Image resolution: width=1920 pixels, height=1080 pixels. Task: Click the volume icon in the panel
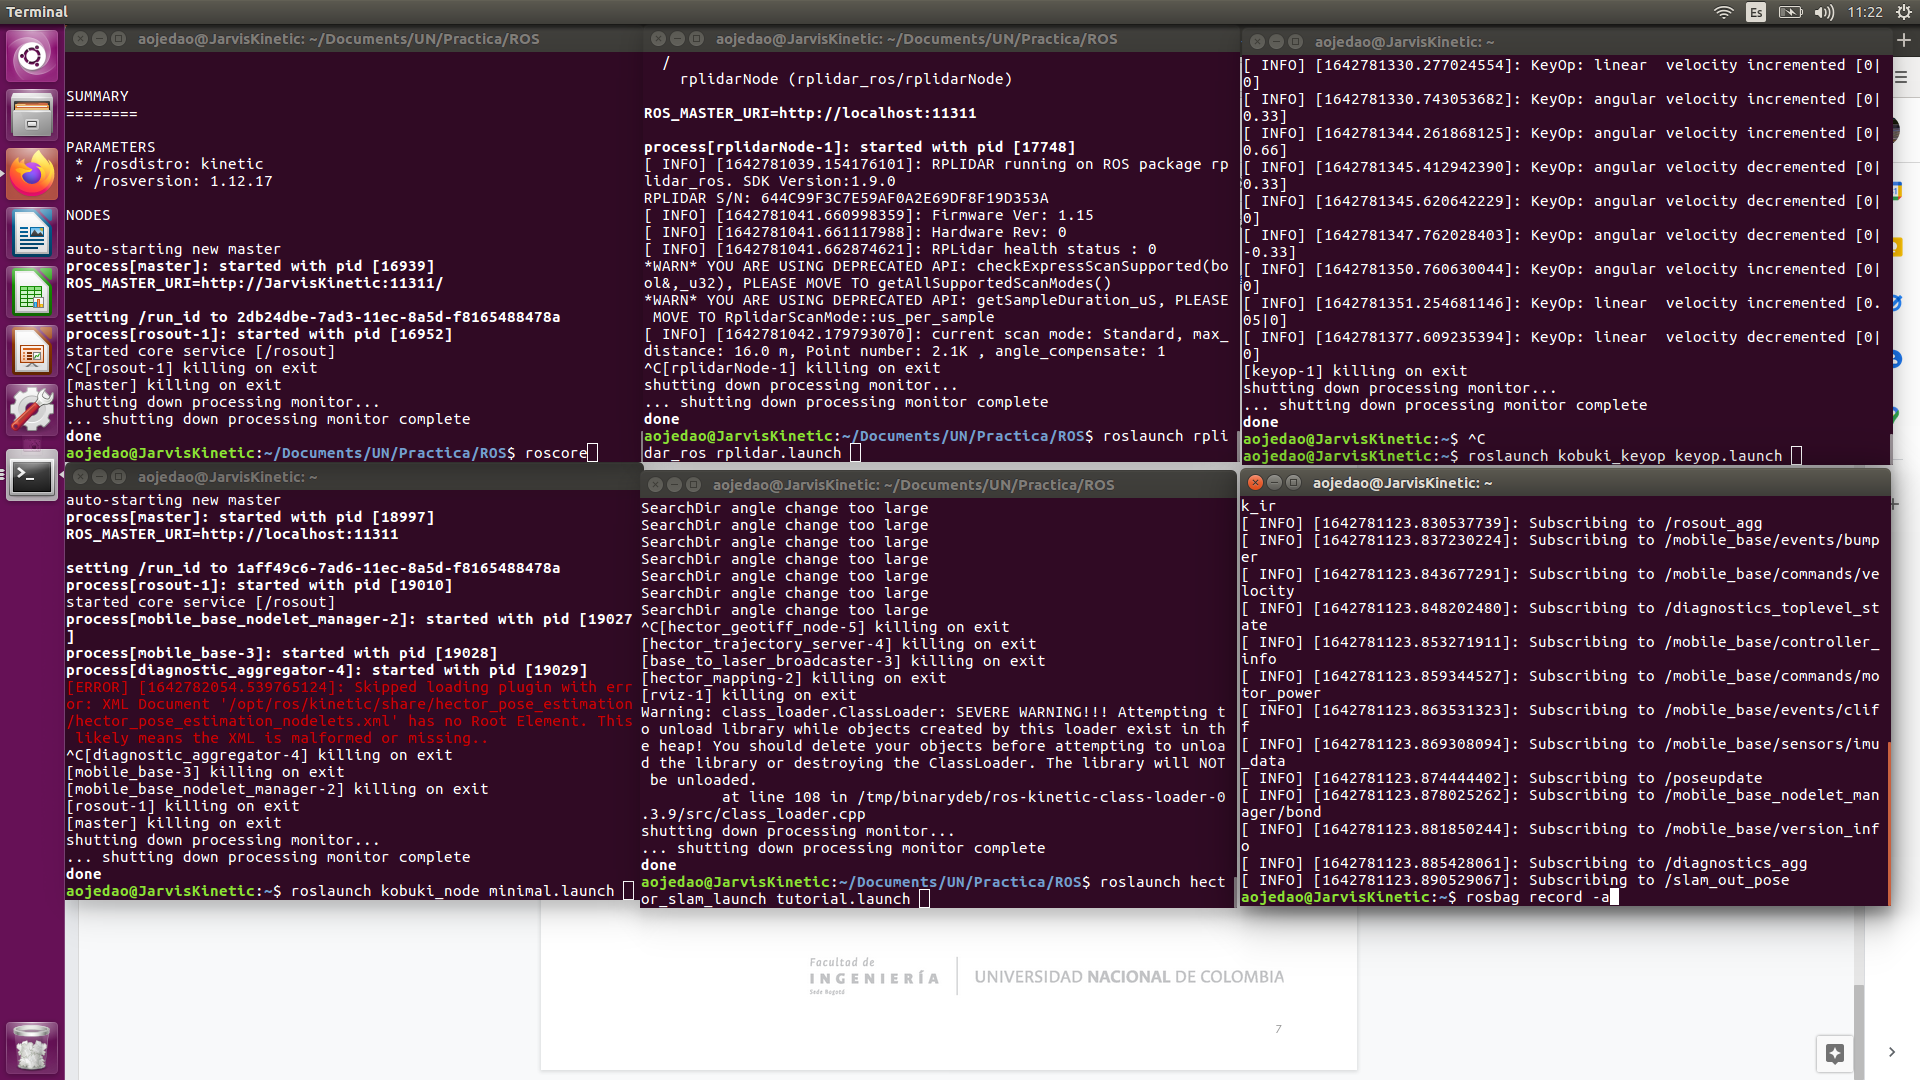click(1824, 12)
